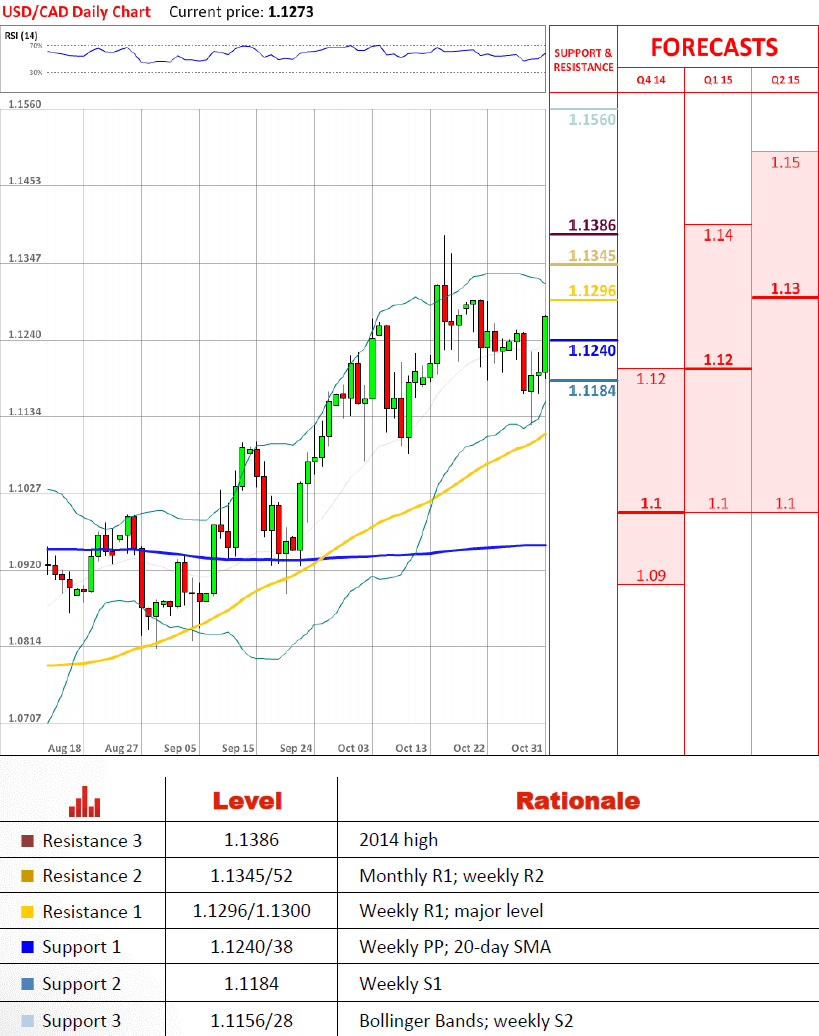This screenshot has width=819, height=1036.
Task: Click the bold 1.1 forecast in Q4 14
Action: (x=651, y=503)
